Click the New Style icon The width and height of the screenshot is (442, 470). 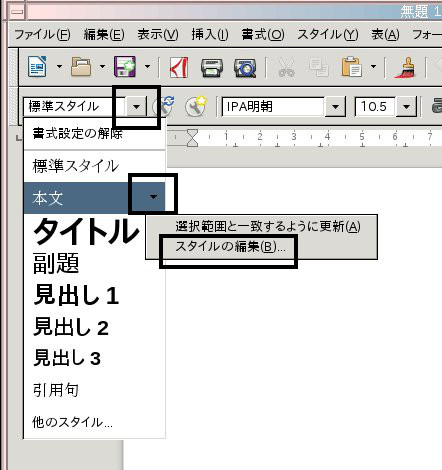pos(196,106)
